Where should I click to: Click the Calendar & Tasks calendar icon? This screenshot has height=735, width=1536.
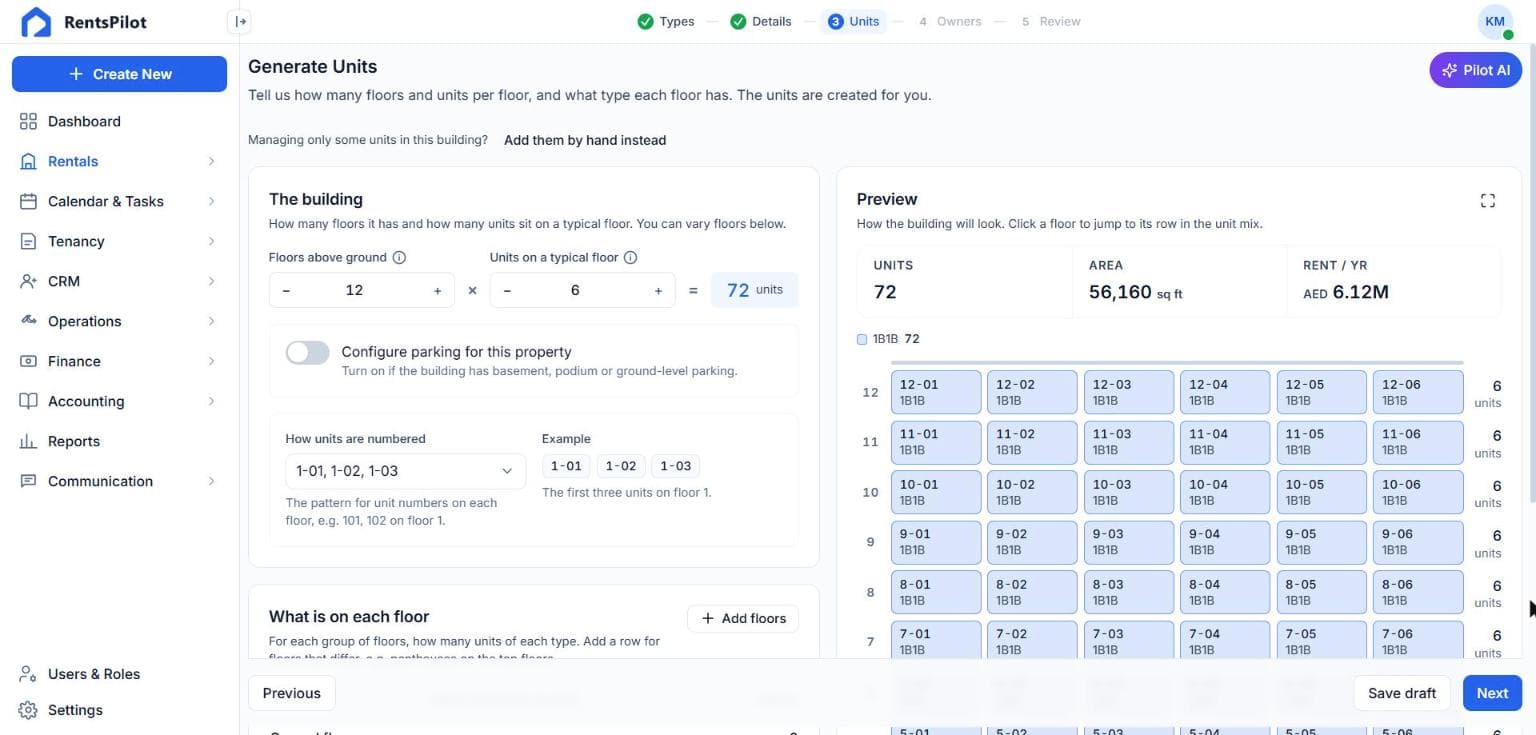[28, 201]
